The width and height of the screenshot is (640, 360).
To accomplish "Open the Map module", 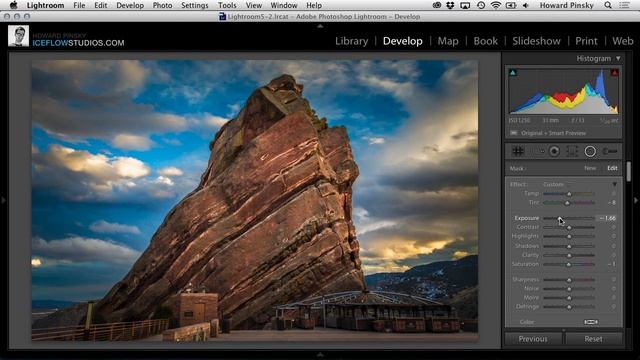I will tap(448, 41).
